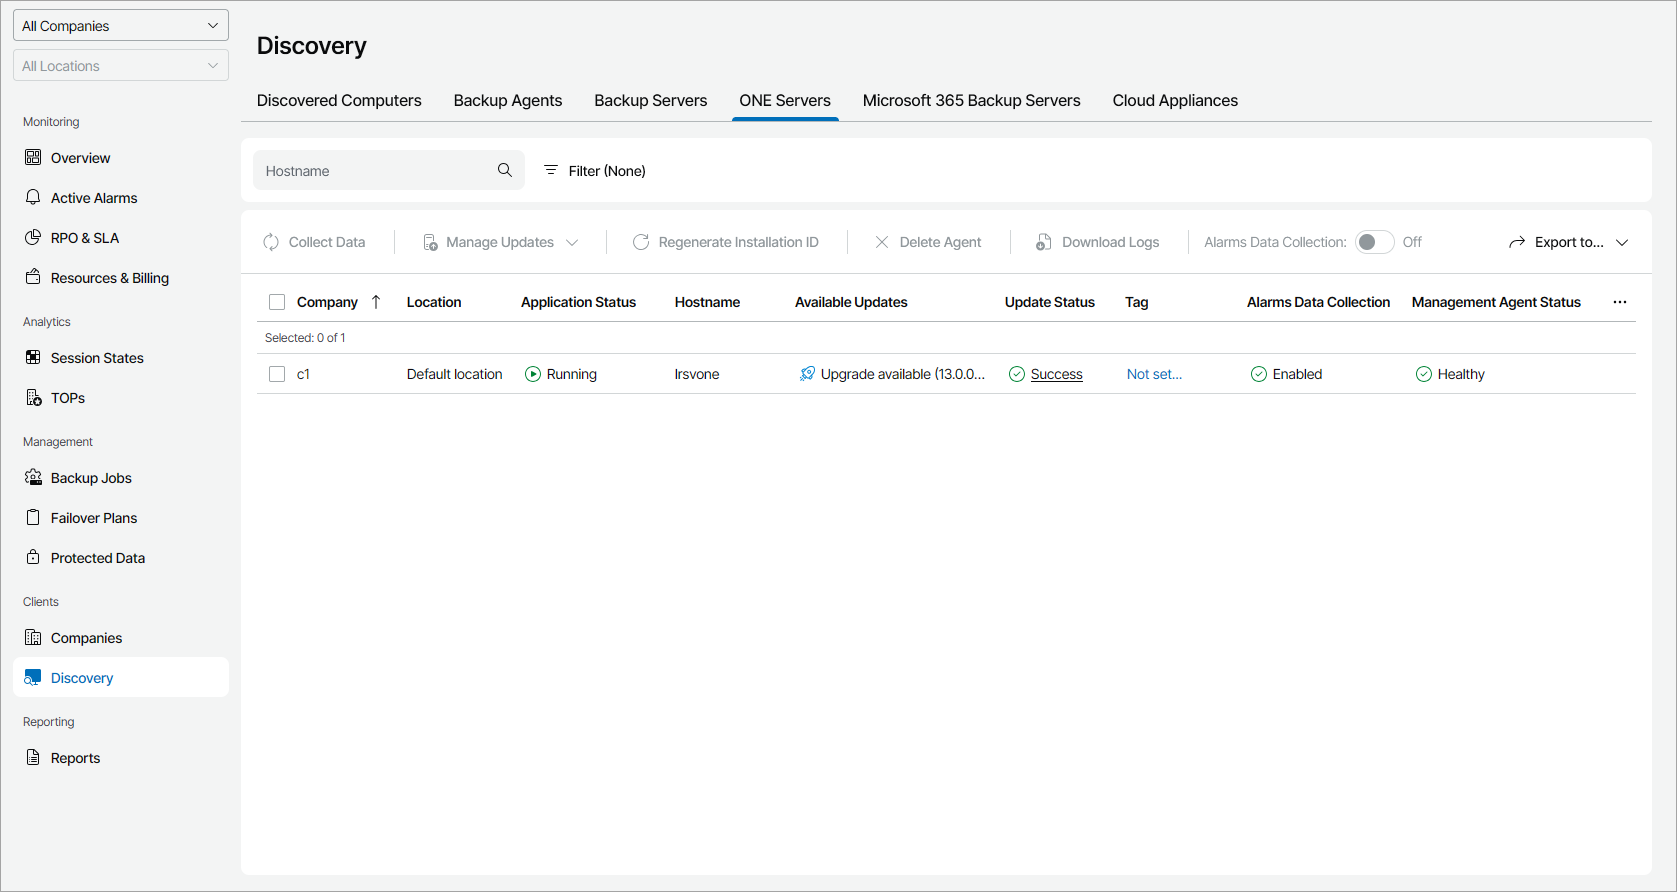Image resolution: width=1677 pixels, height=892 pixels.
Task: Open the All Locations dropdown
Action: point(121,65)
